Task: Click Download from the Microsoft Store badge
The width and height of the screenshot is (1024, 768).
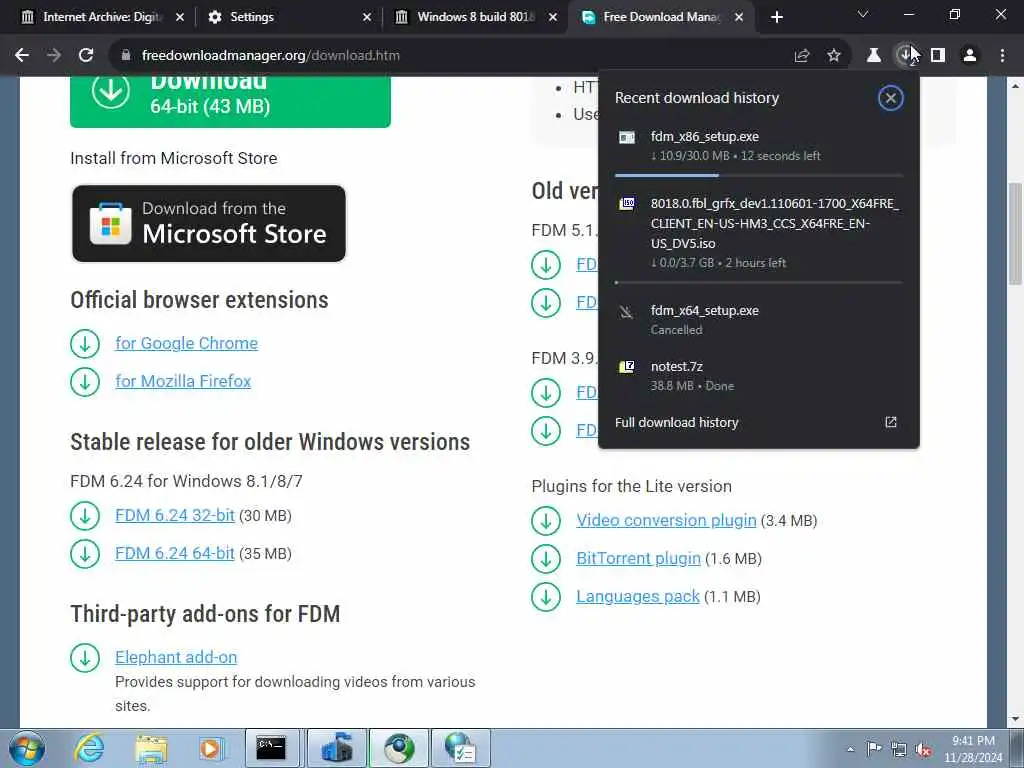Action: point(209,223)
